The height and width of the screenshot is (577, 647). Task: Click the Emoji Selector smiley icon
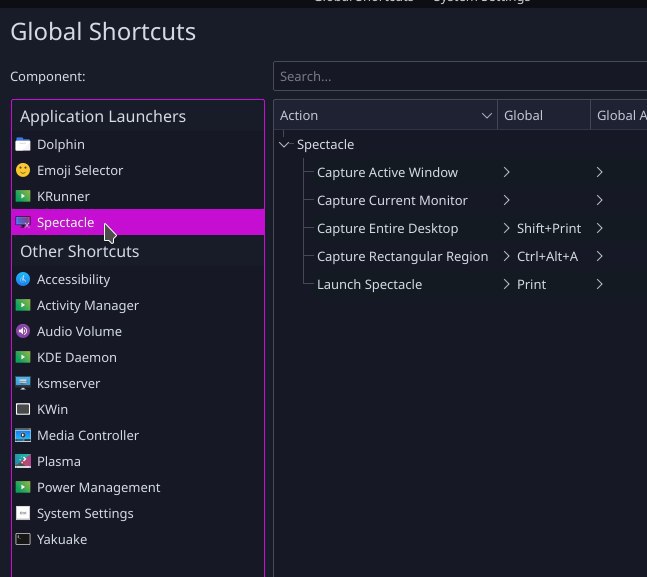point(23,170)
